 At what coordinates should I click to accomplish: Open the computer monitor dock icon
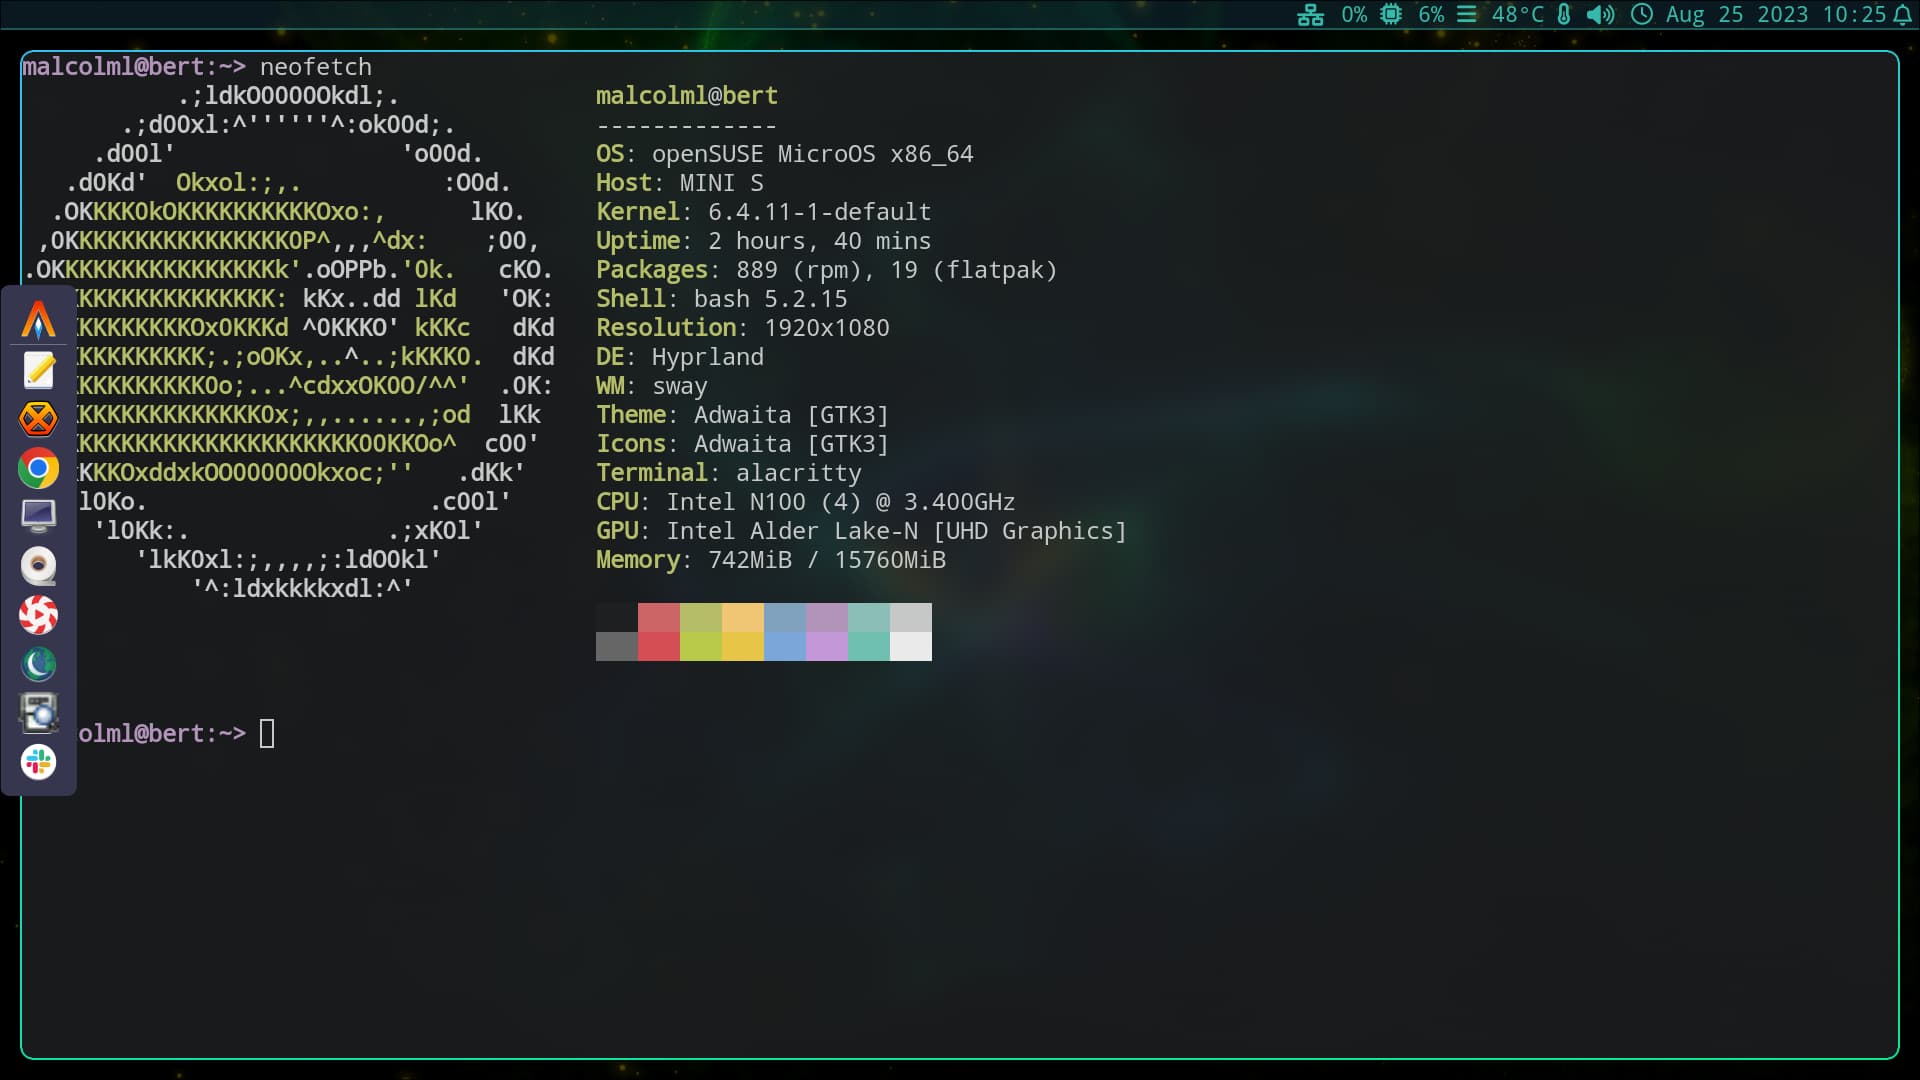point(38,516)
